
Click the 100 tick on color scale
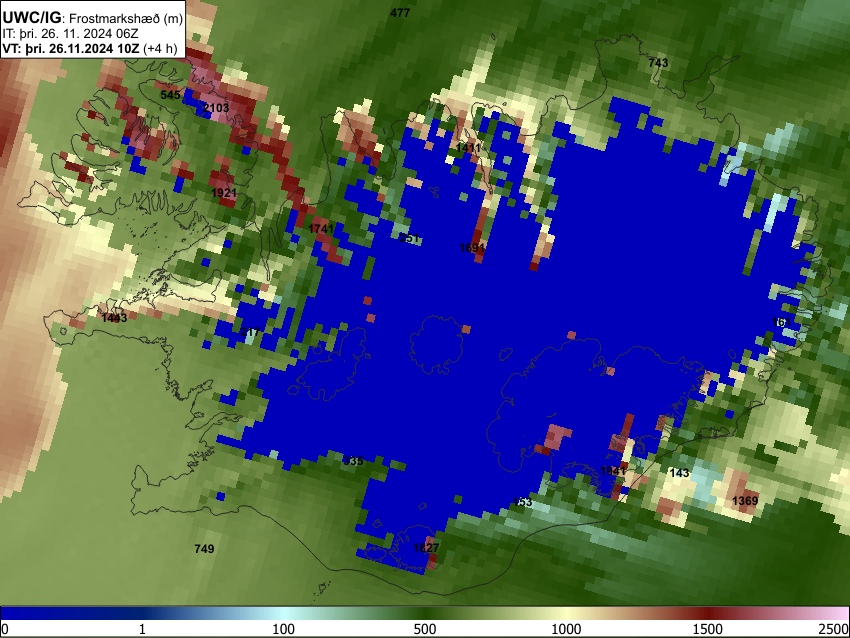coord(283,629)
